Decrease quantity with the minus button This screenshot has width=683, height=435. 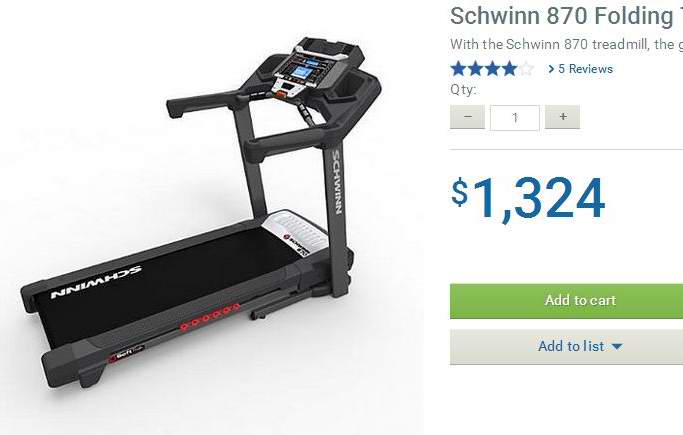point(467,117)
